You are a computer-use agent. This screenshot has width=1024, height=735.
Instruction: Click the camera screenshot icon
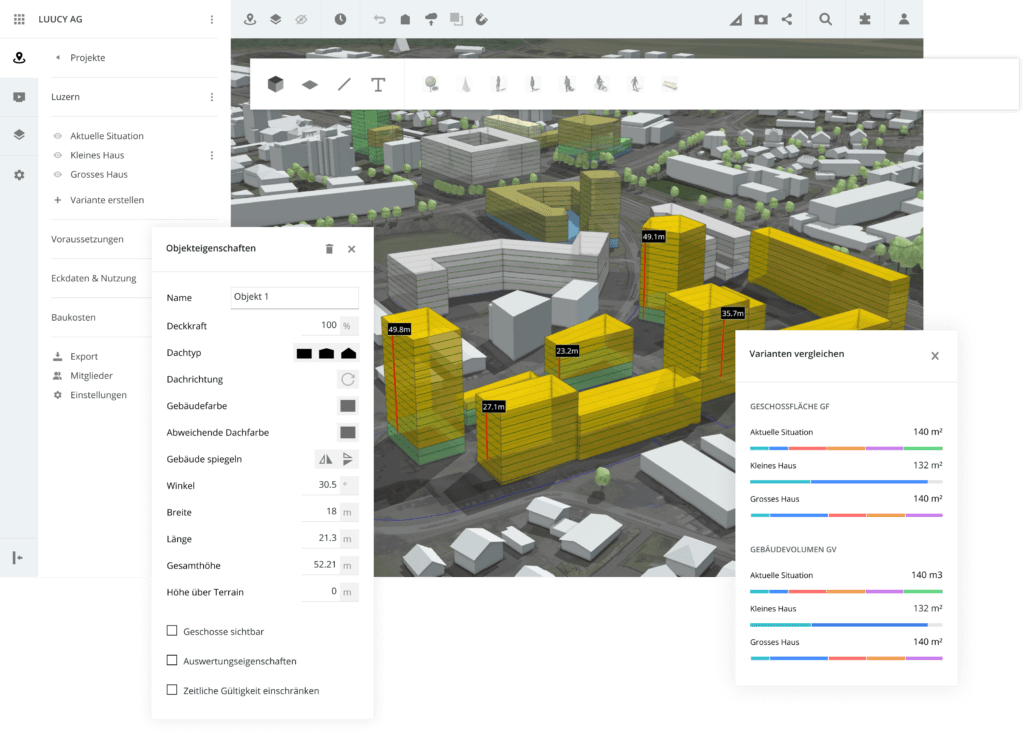point(761,19)
